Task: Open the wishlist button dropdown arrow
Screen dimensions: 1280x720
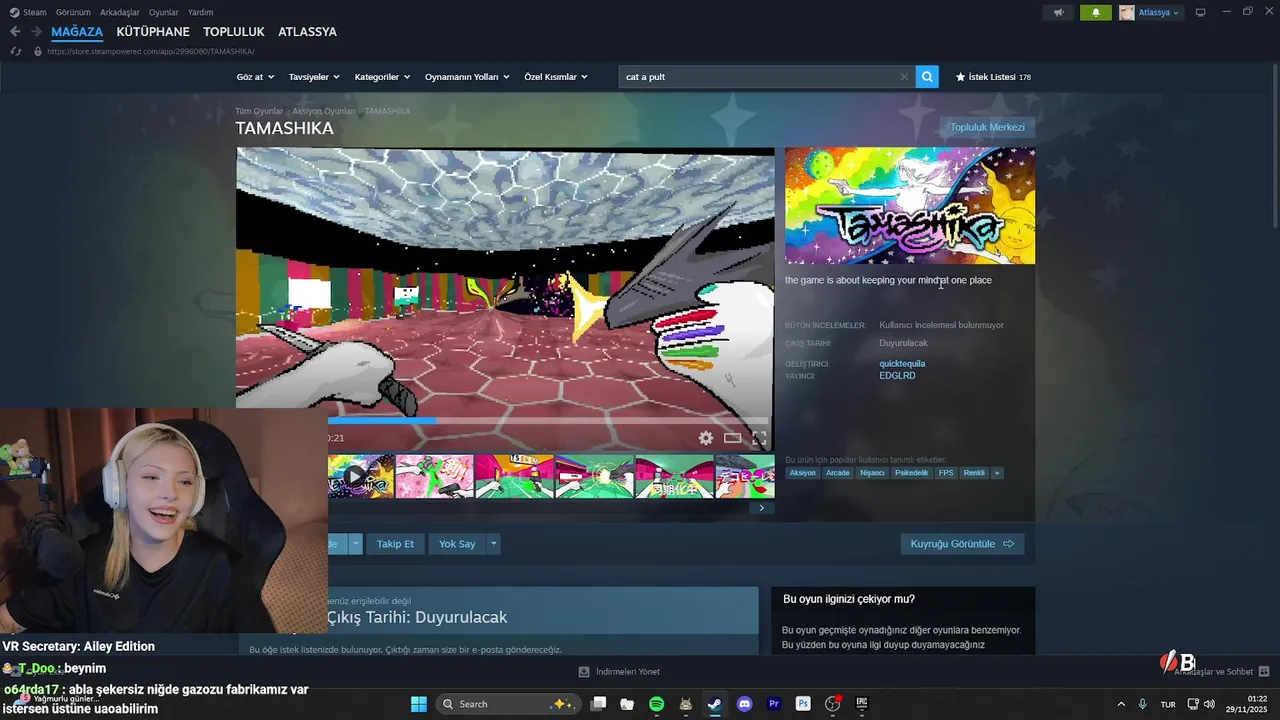Action: pyautogui.click(x=355, y=544)
